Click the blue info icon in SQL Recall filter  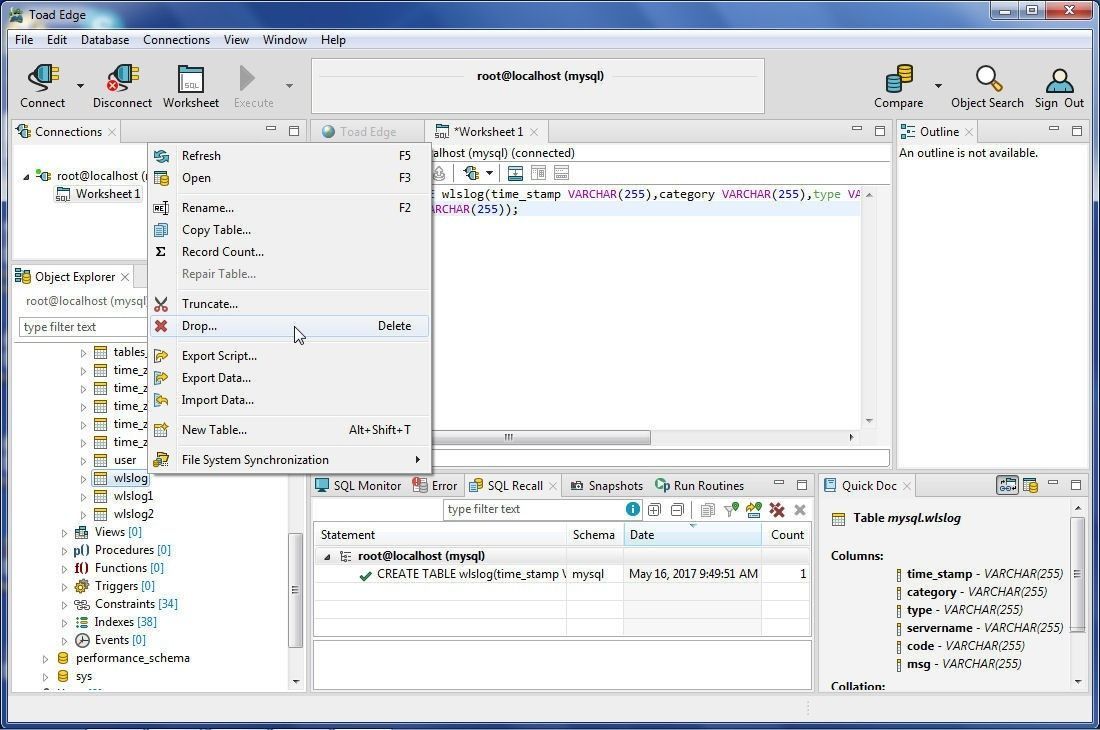click(633, 509)
